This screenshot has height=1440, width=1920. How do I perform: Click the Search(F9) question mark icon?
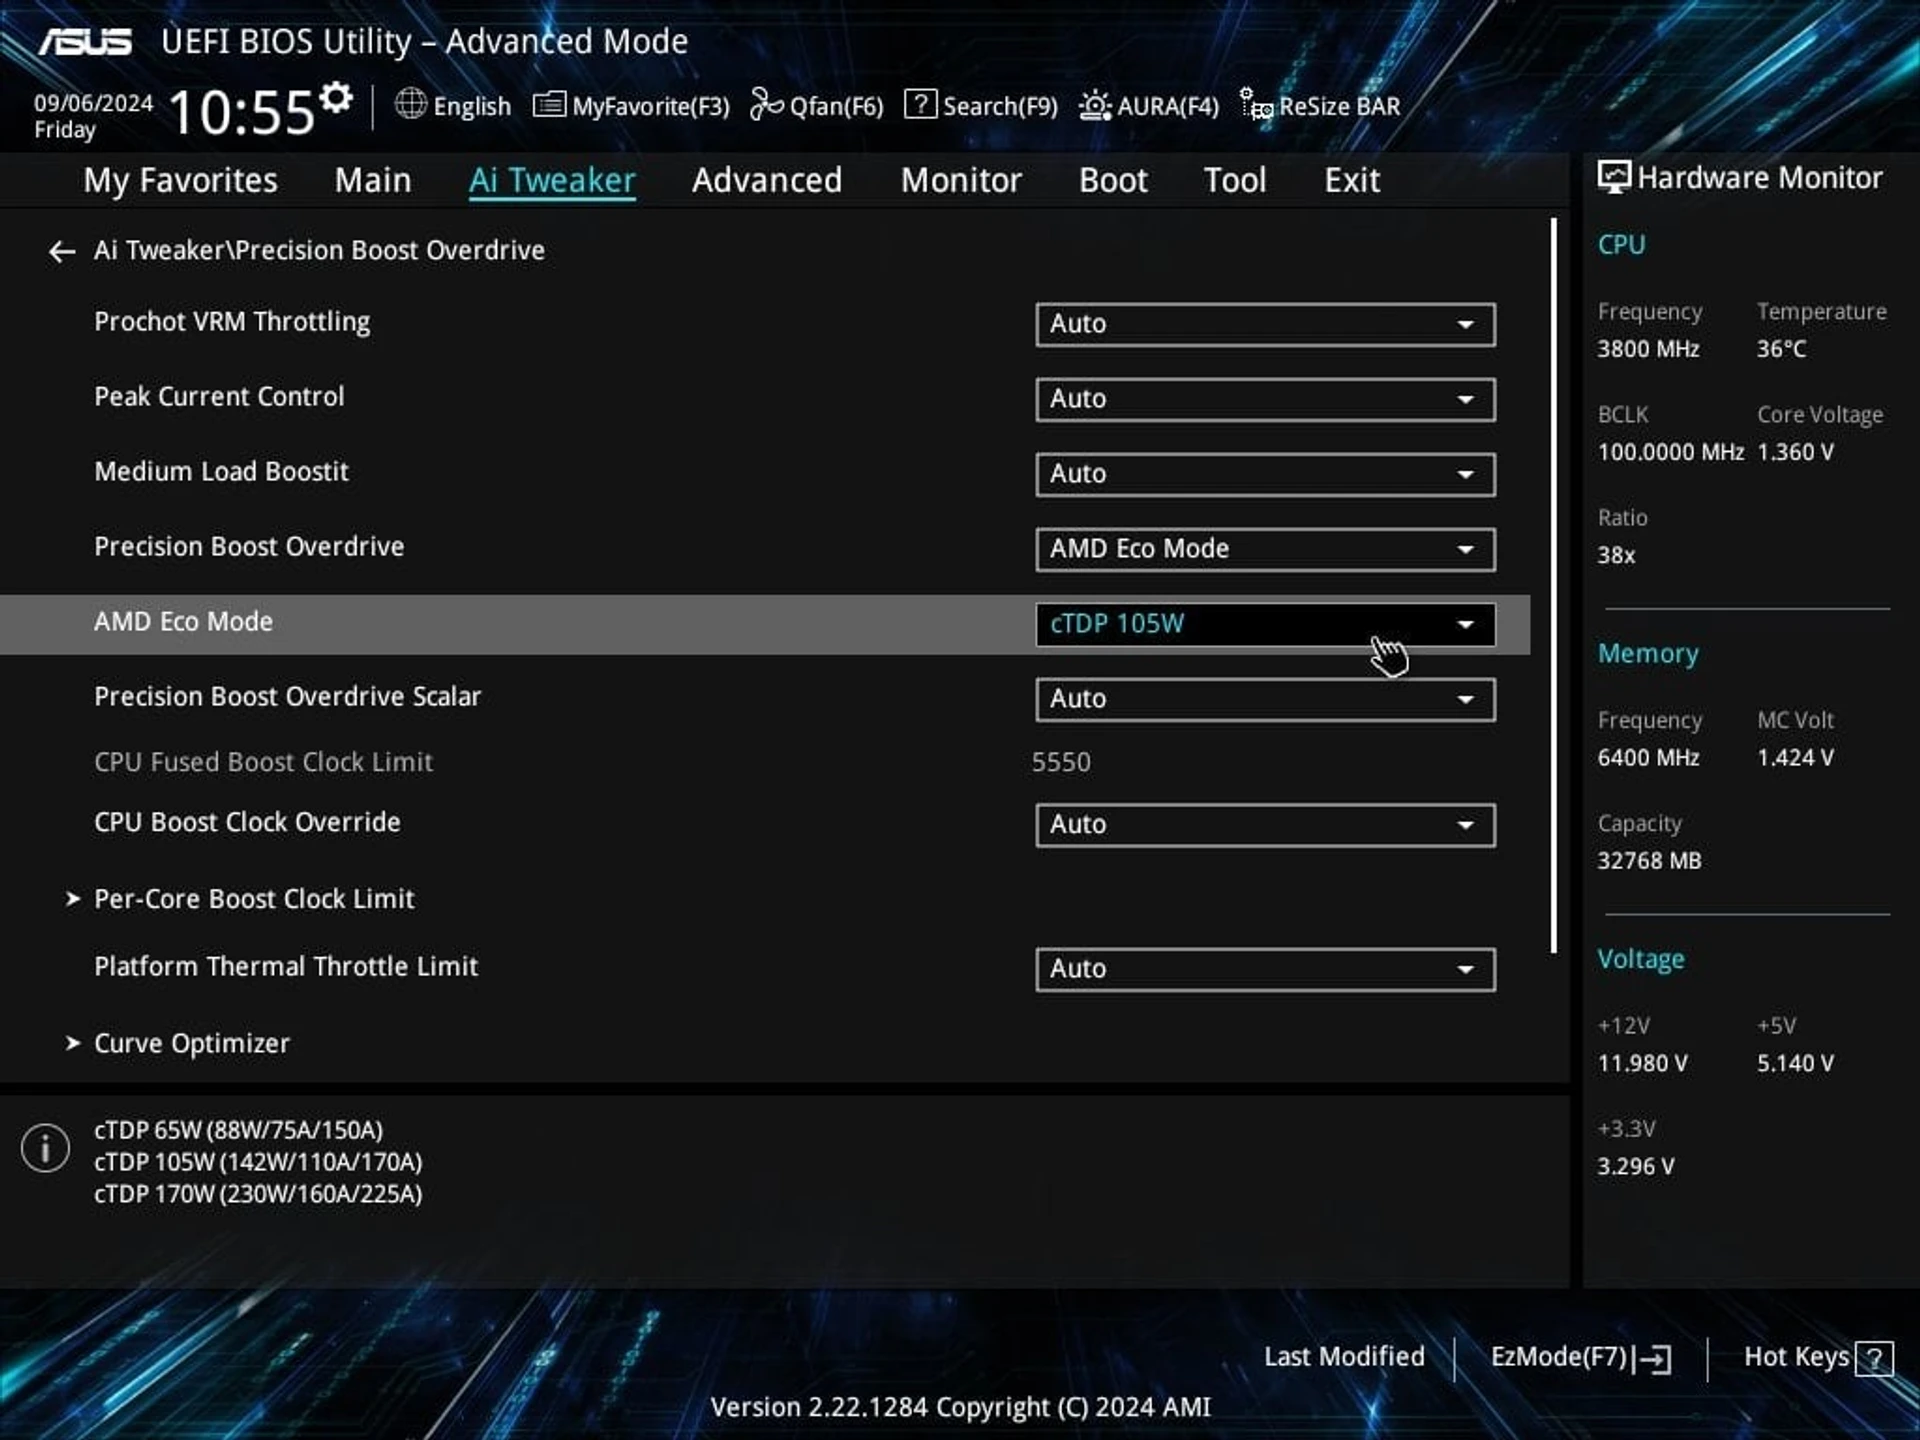click(x=920, y=104)
